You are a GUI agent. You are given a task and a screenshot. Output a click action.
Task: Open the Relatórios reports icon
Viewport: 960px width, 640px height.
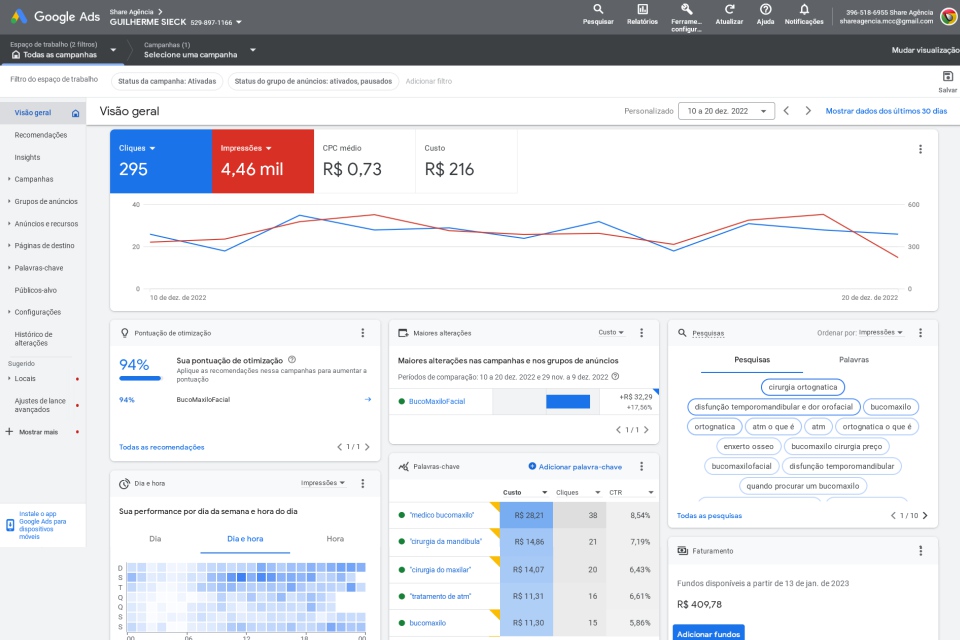[x=642, y=15]
